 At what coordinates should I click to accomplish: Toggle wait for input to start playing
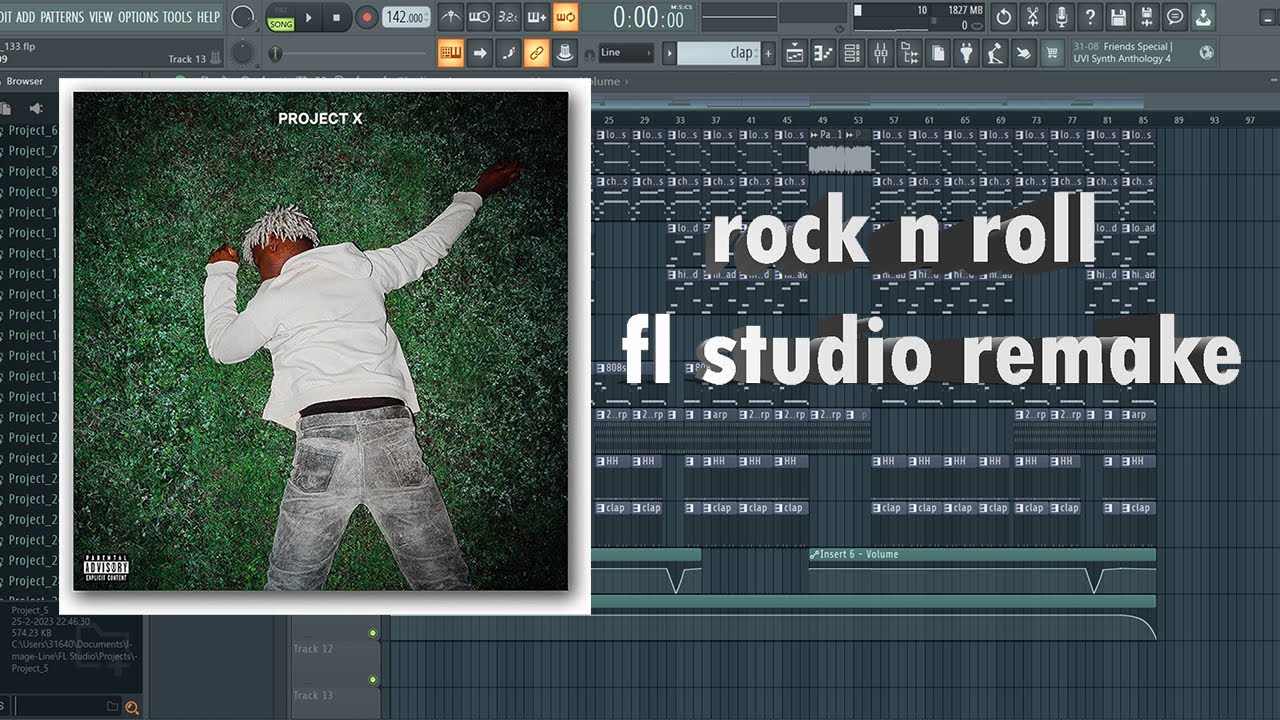(x=479, y=17)
